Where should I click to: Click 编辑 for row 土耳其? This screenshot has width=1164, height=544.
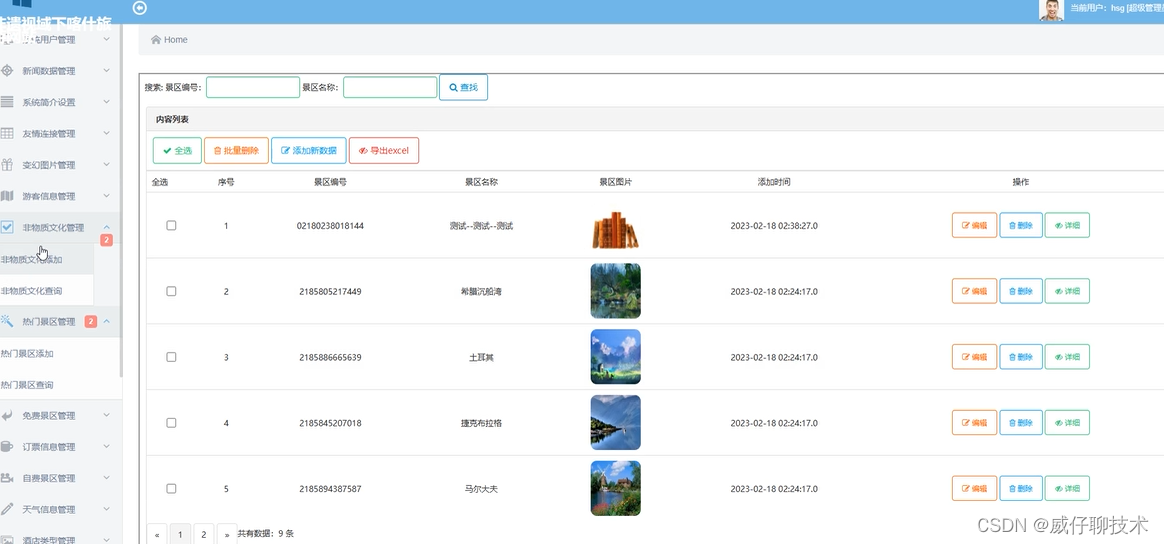tap(974, 357)
